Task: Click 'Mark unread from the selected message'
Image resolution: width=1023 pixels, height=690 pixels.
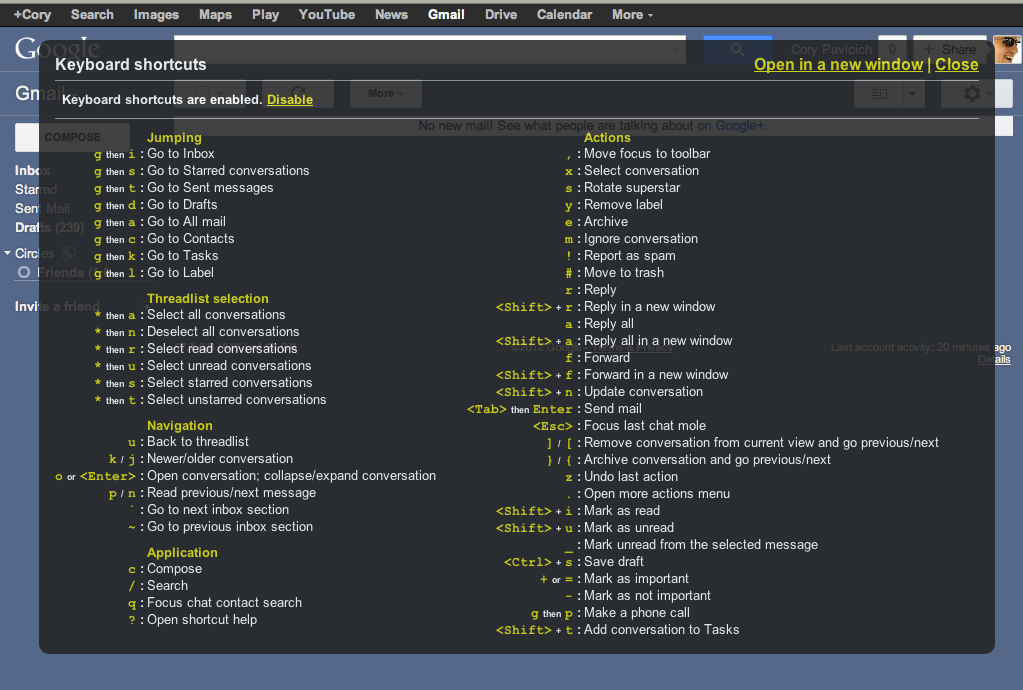Action: [x=701, y=545]
